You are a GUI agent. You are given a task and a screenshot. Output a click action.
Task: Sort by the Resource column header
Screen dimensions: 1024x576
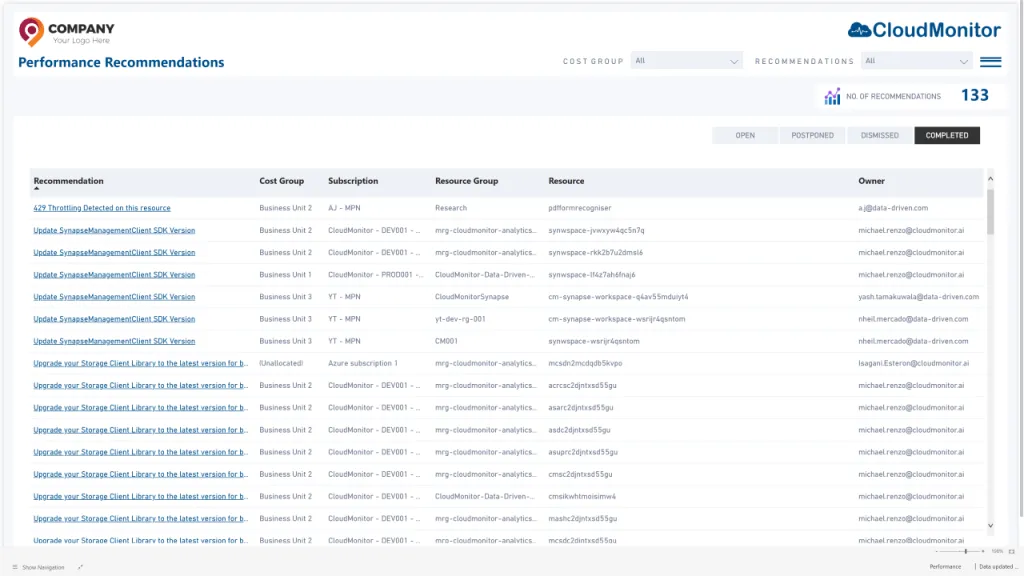click(566, 181)
